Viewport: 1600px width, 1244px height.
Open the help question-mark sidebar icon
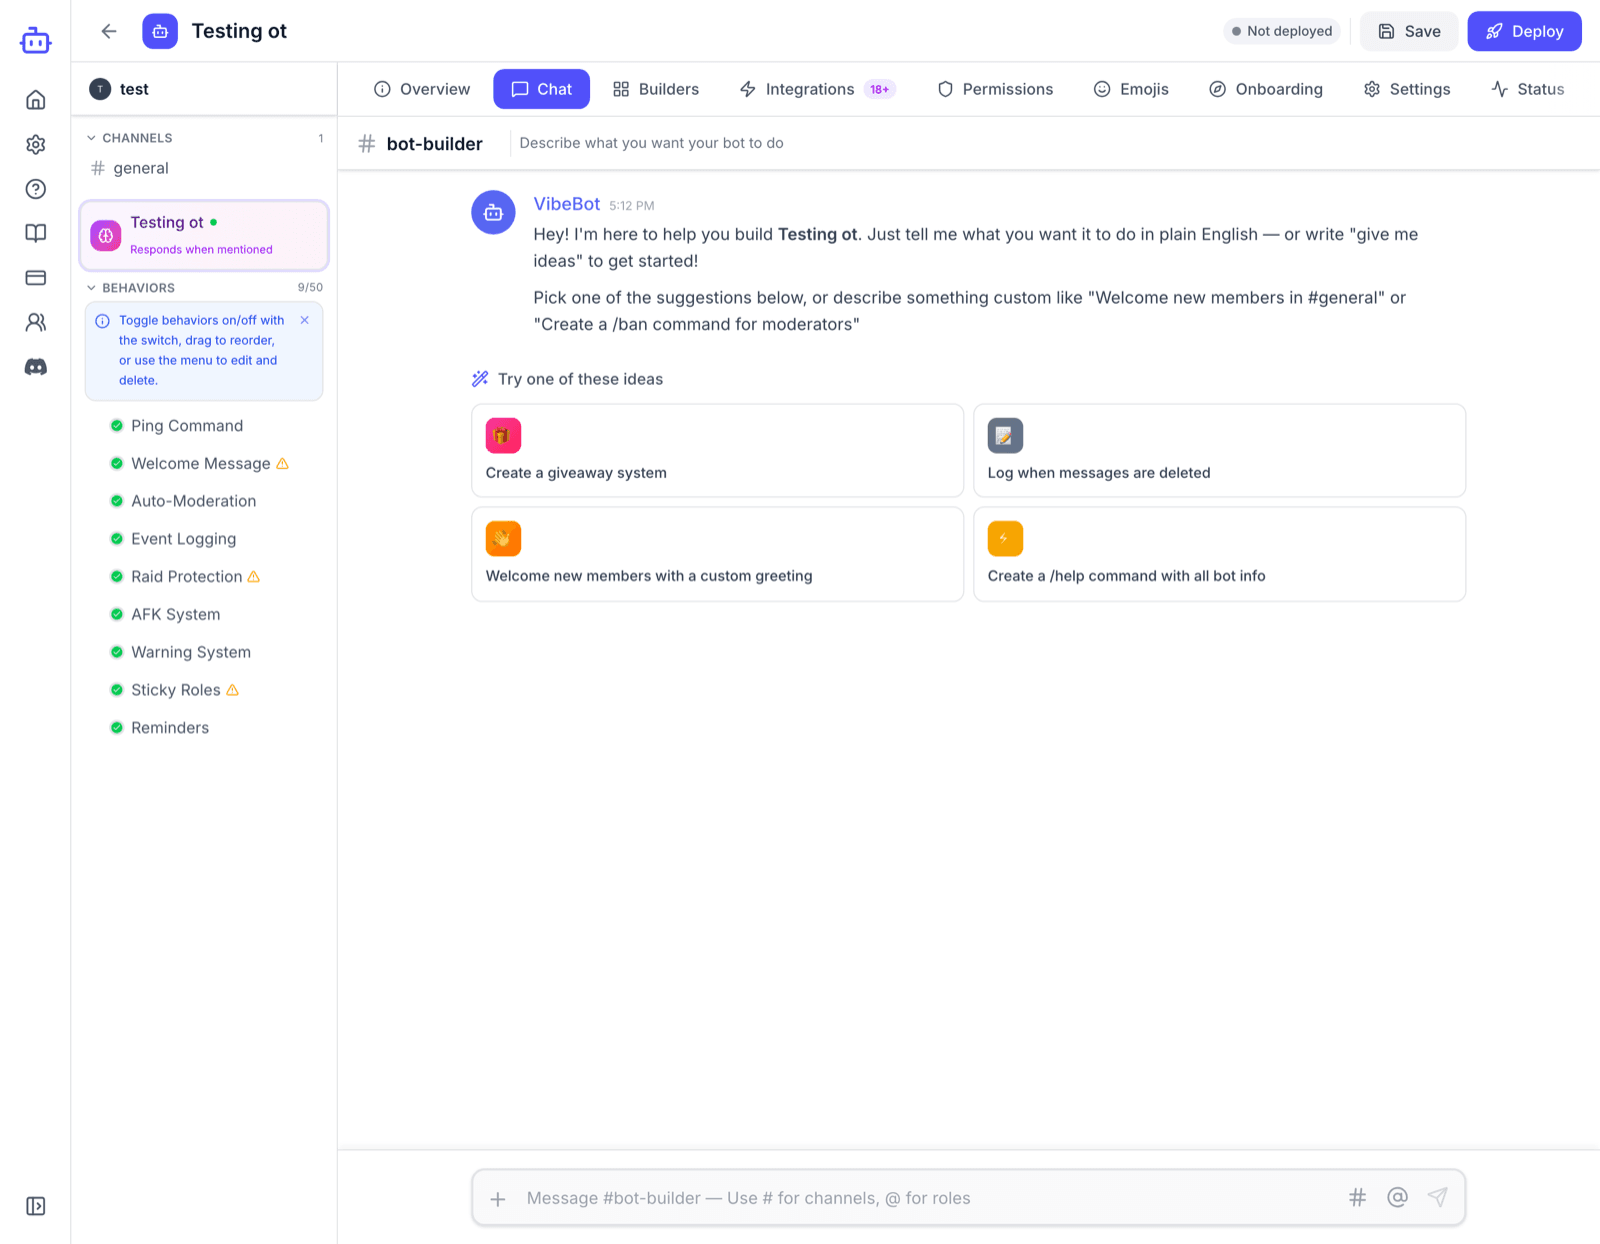coord(35,189)
